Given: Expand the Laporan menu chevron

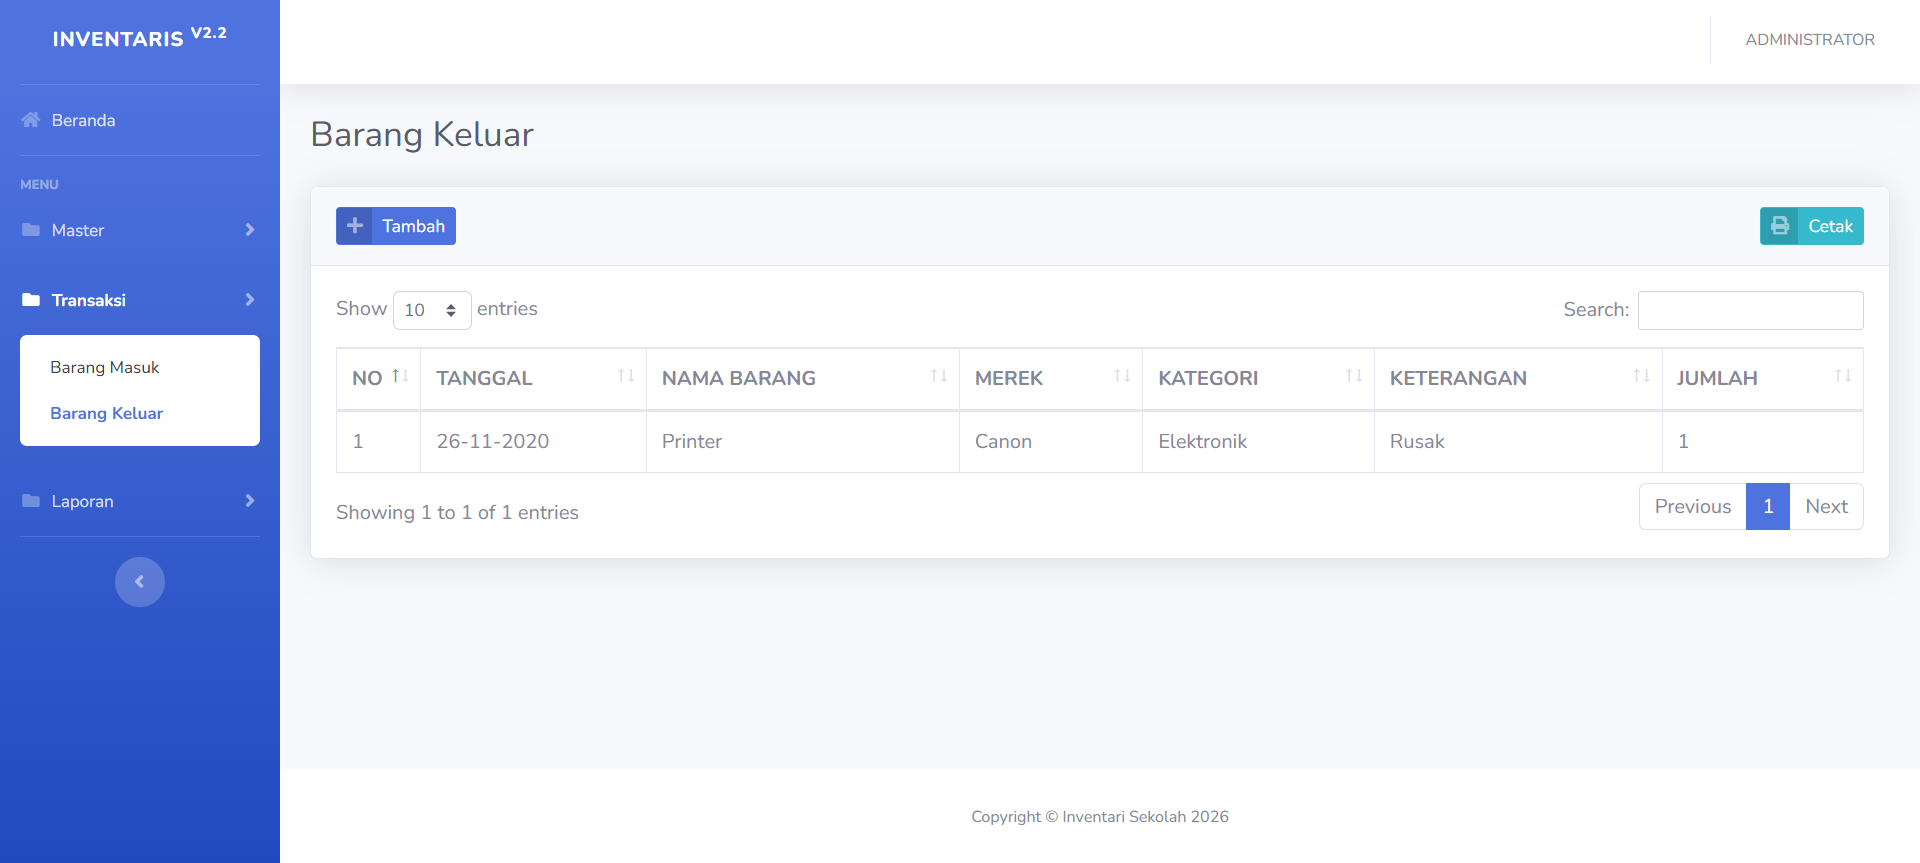Looking at the screenshot, I should 250,501.
